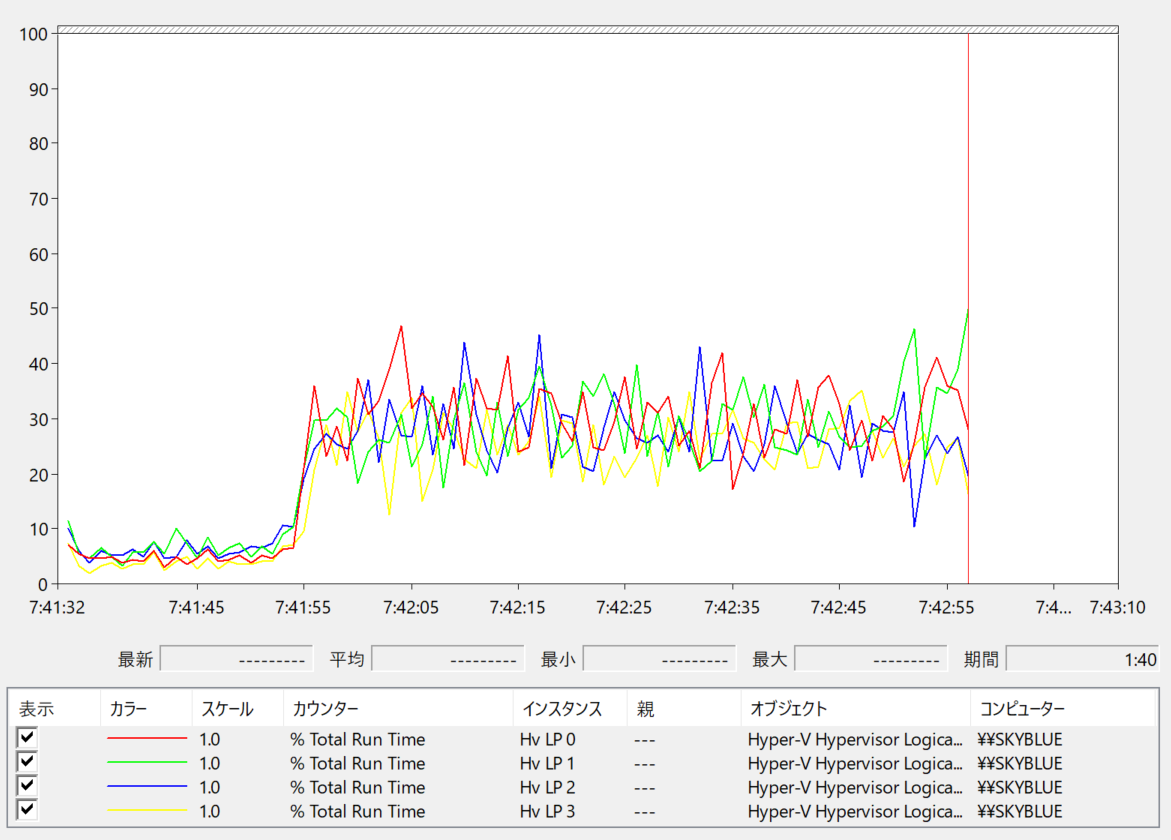Image resolution: width=1171 pixels, height=840 pixels.
Task: Click the 1.0 scale value in Hv LP 3 row
Action: point(209,811)
